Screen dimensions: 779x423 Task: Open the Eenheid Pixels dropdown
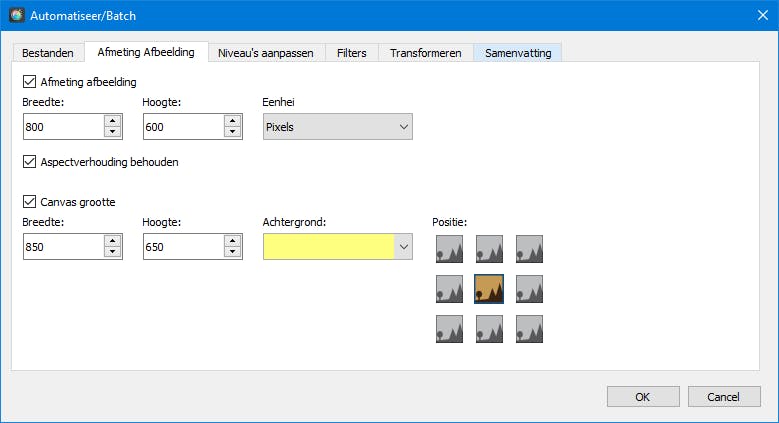coord(337,127)
